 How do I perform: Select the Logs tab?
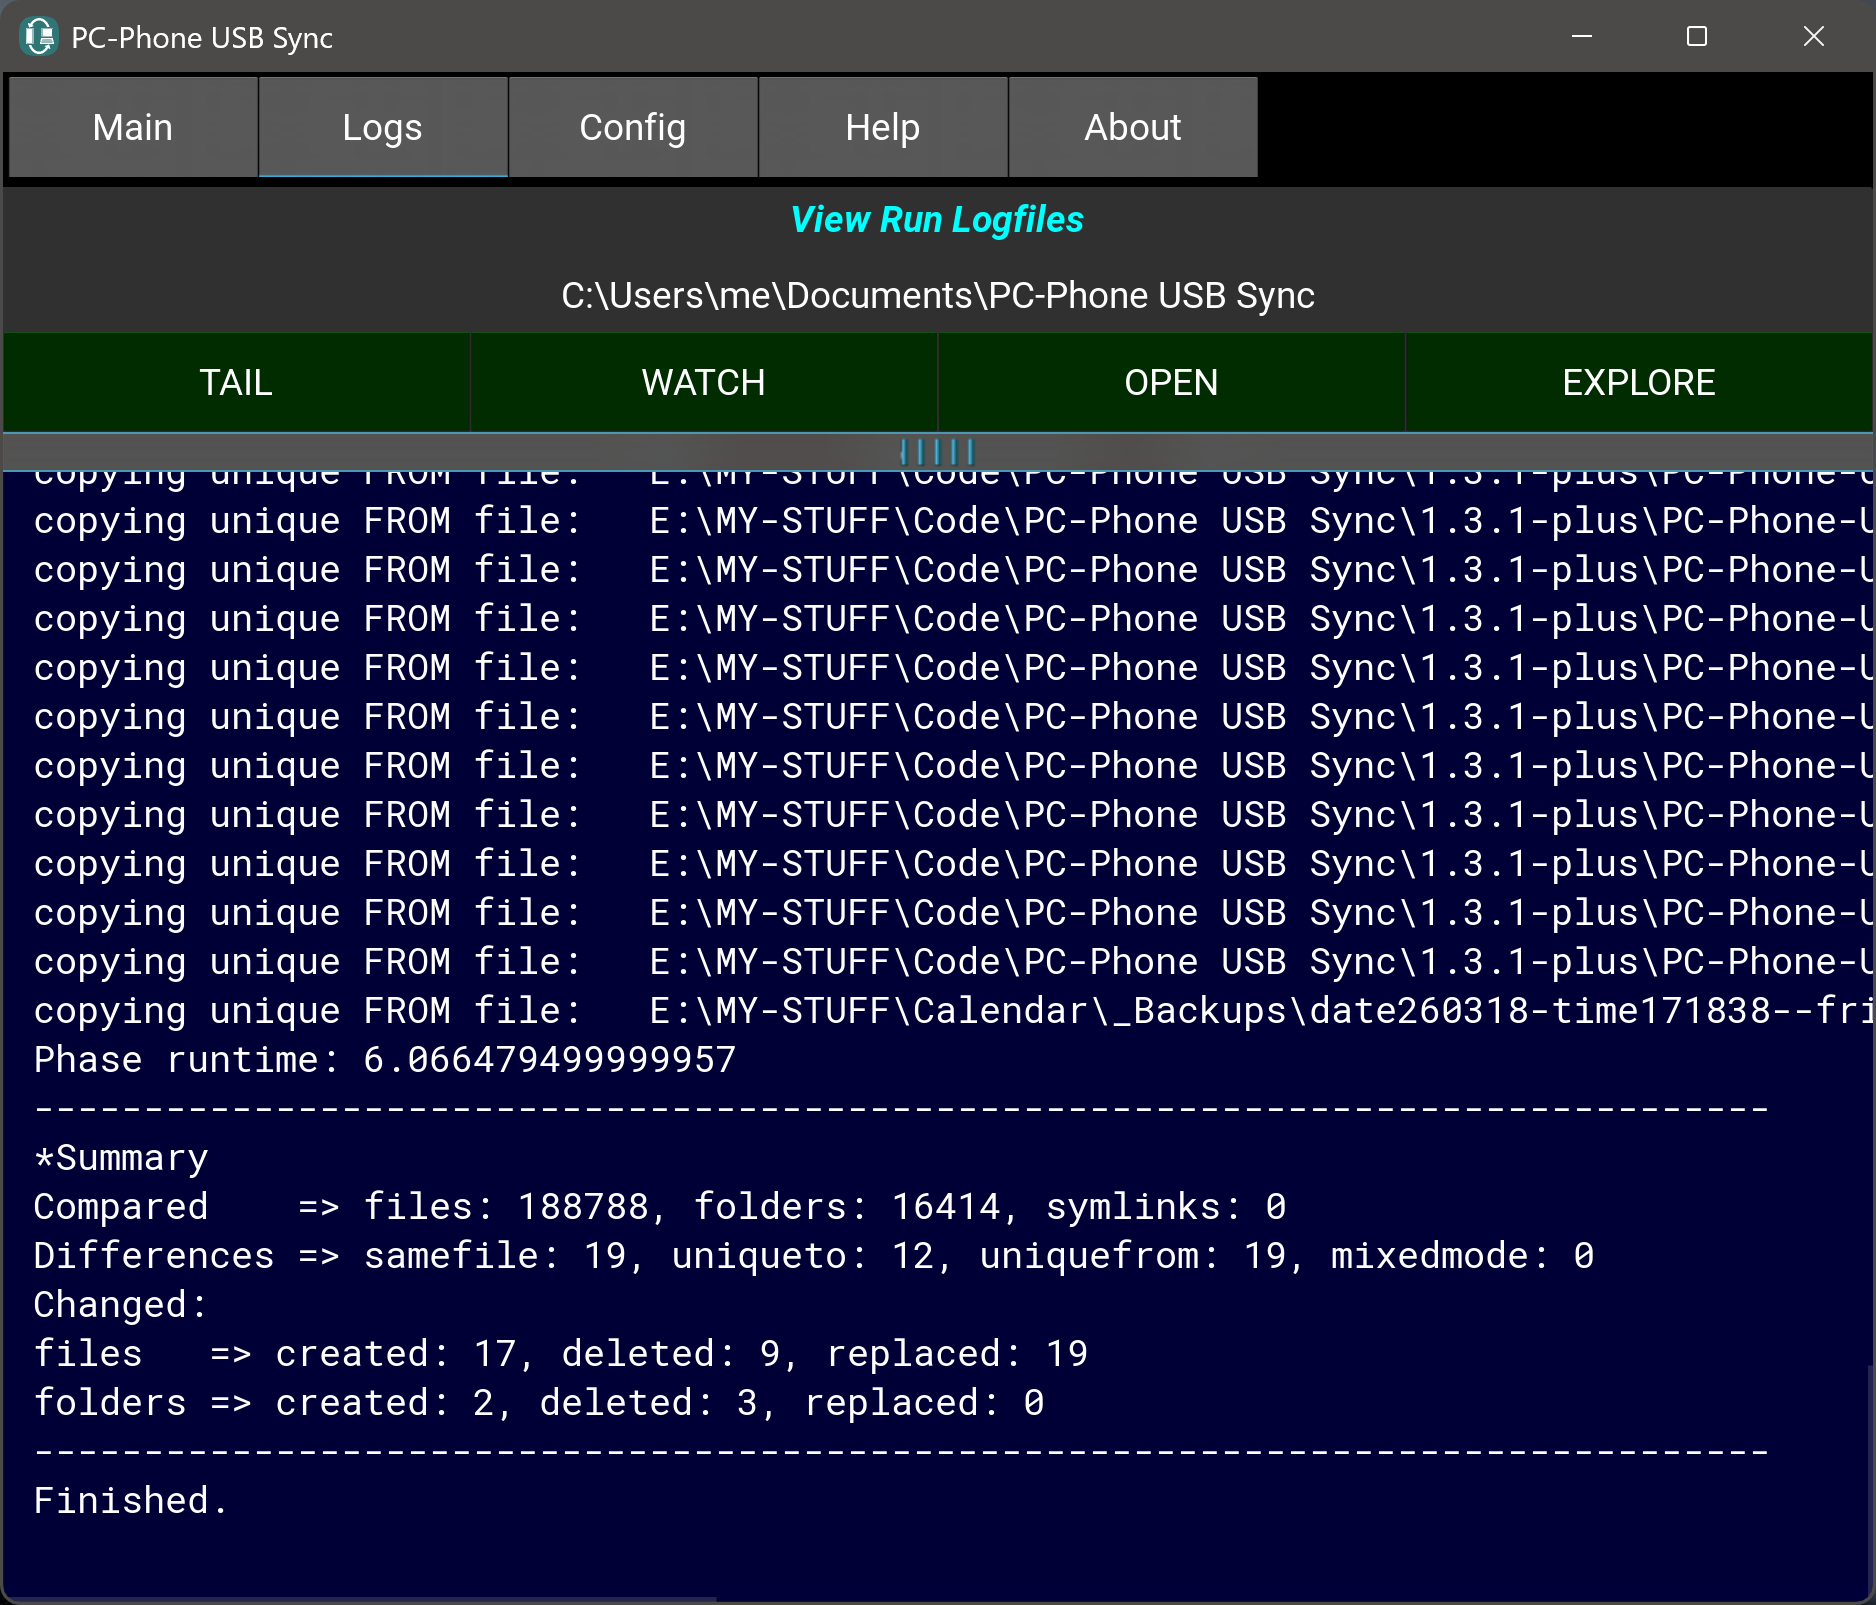382,127
